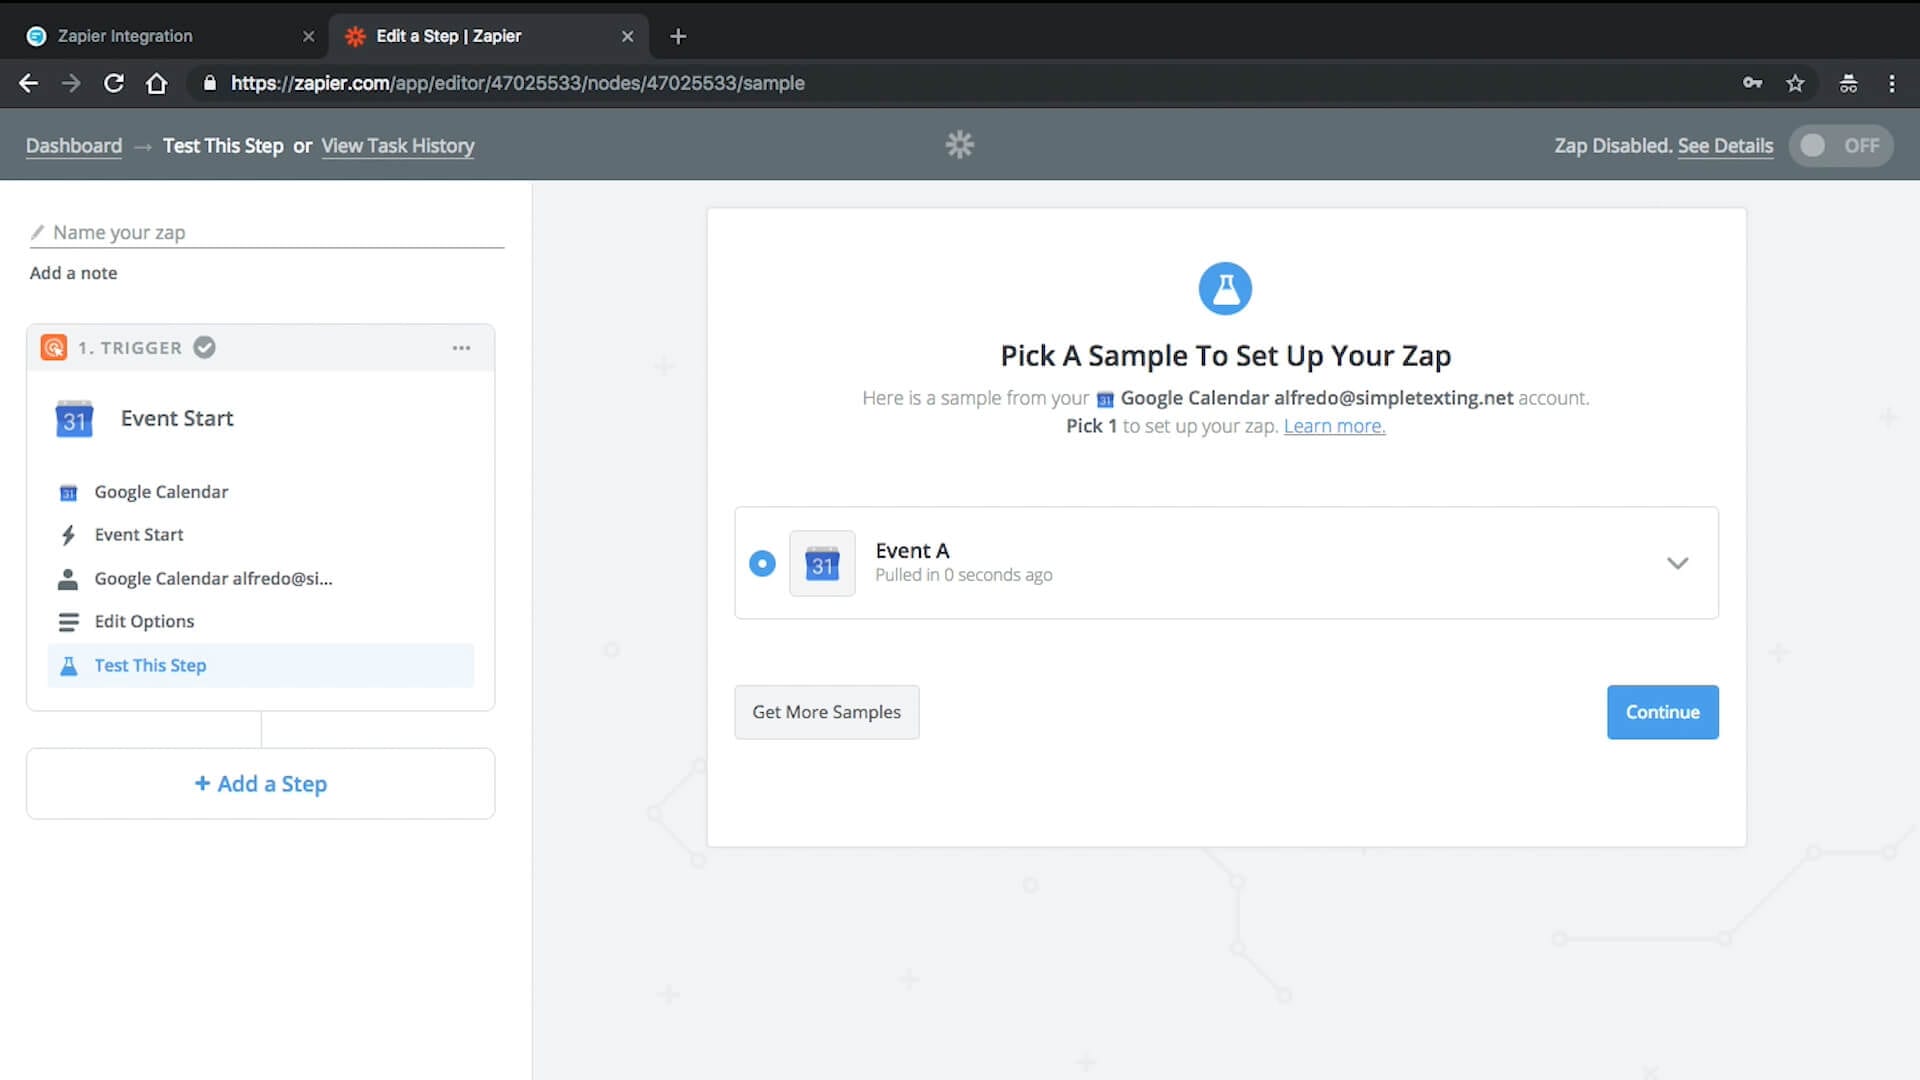Screen dimensions: 1920x1080
Task: Click the Zapier asterisk logo in header
Action: tap(959, 145)
